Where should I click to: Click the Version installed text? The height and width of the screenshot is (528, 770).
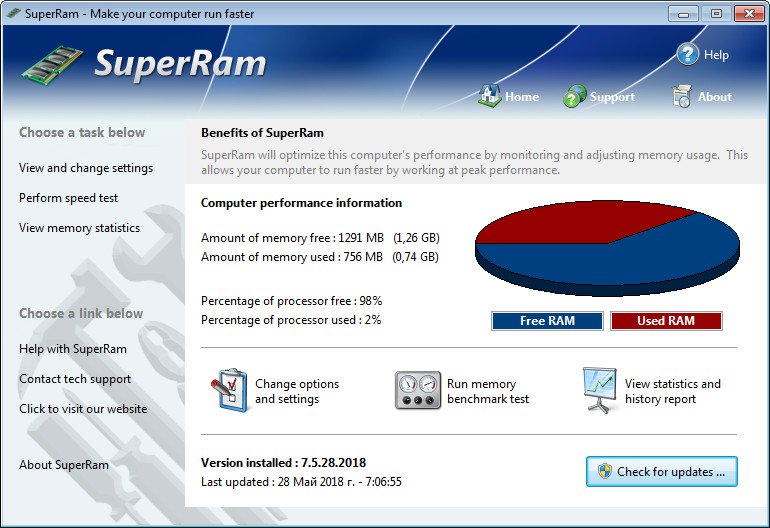[283, 463]
